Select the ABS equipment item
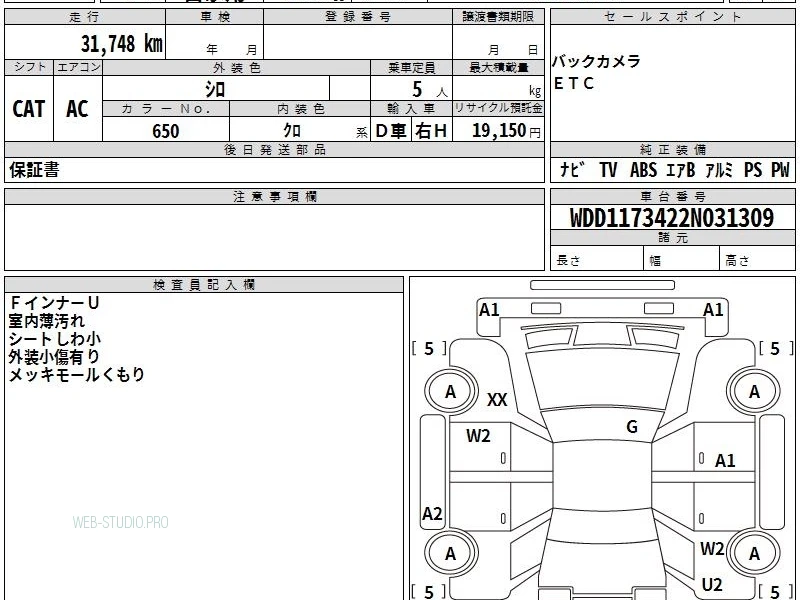The image size is (800, 600). pyautogui.click(x=643, y=169)
